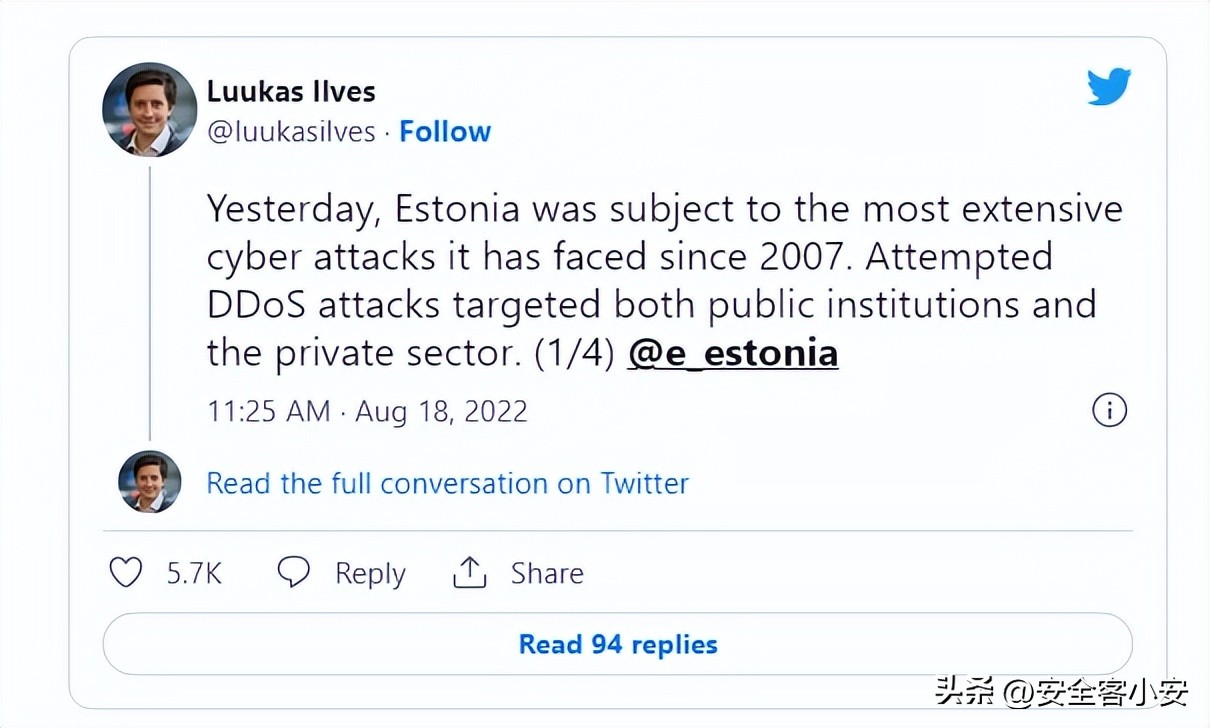Screen dimensions: 1210x728
Task: Click the Twitter bird logo
Action: (1109, 88)
